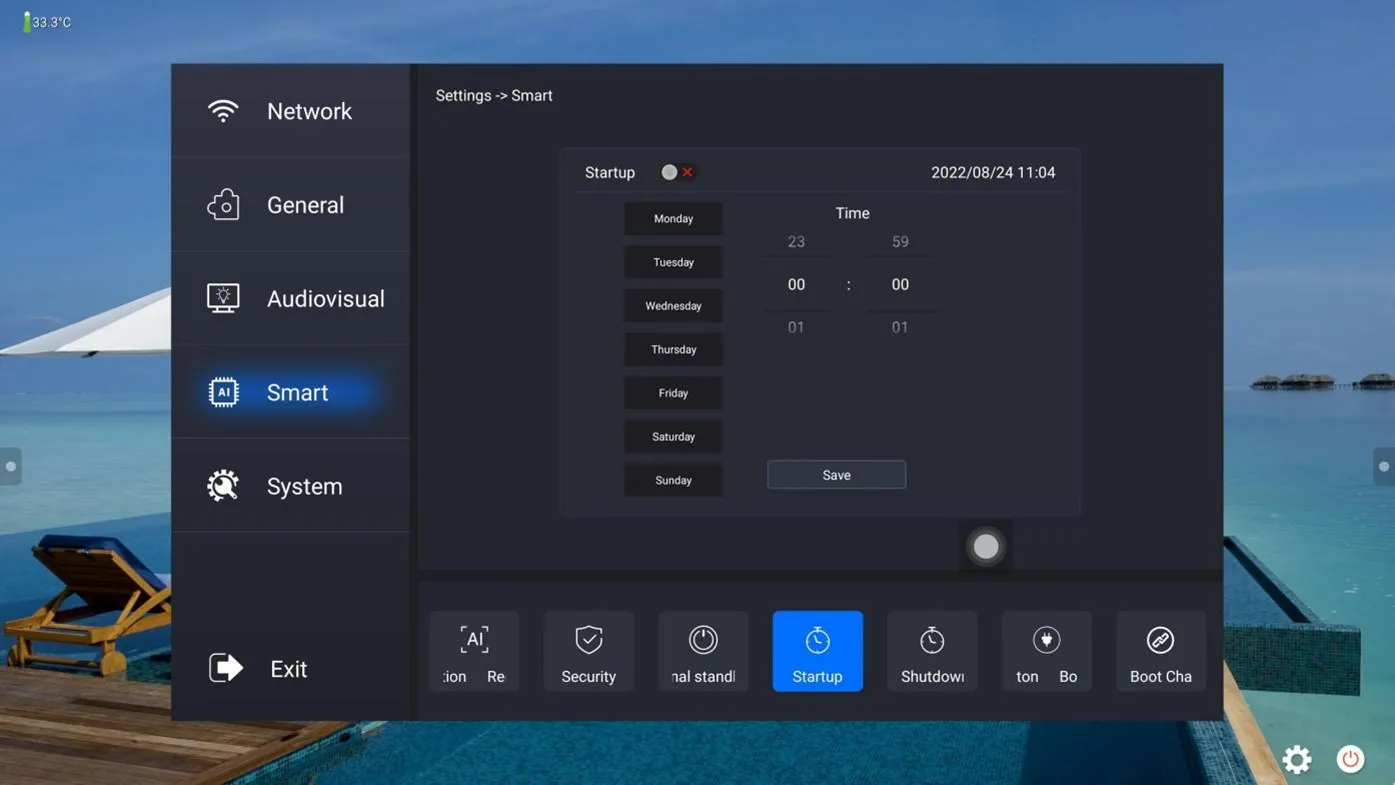This screenshot has height=785, width=1395.
Task: Save the startup schedule
Action: coord(836,475)
